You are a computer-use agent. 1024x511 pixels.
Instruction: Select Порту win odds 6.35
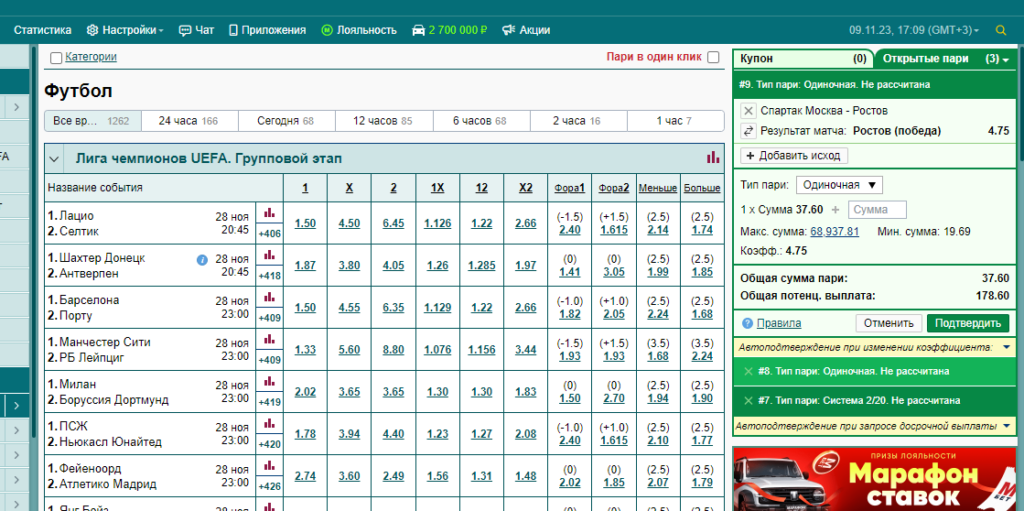coord(393,308)
